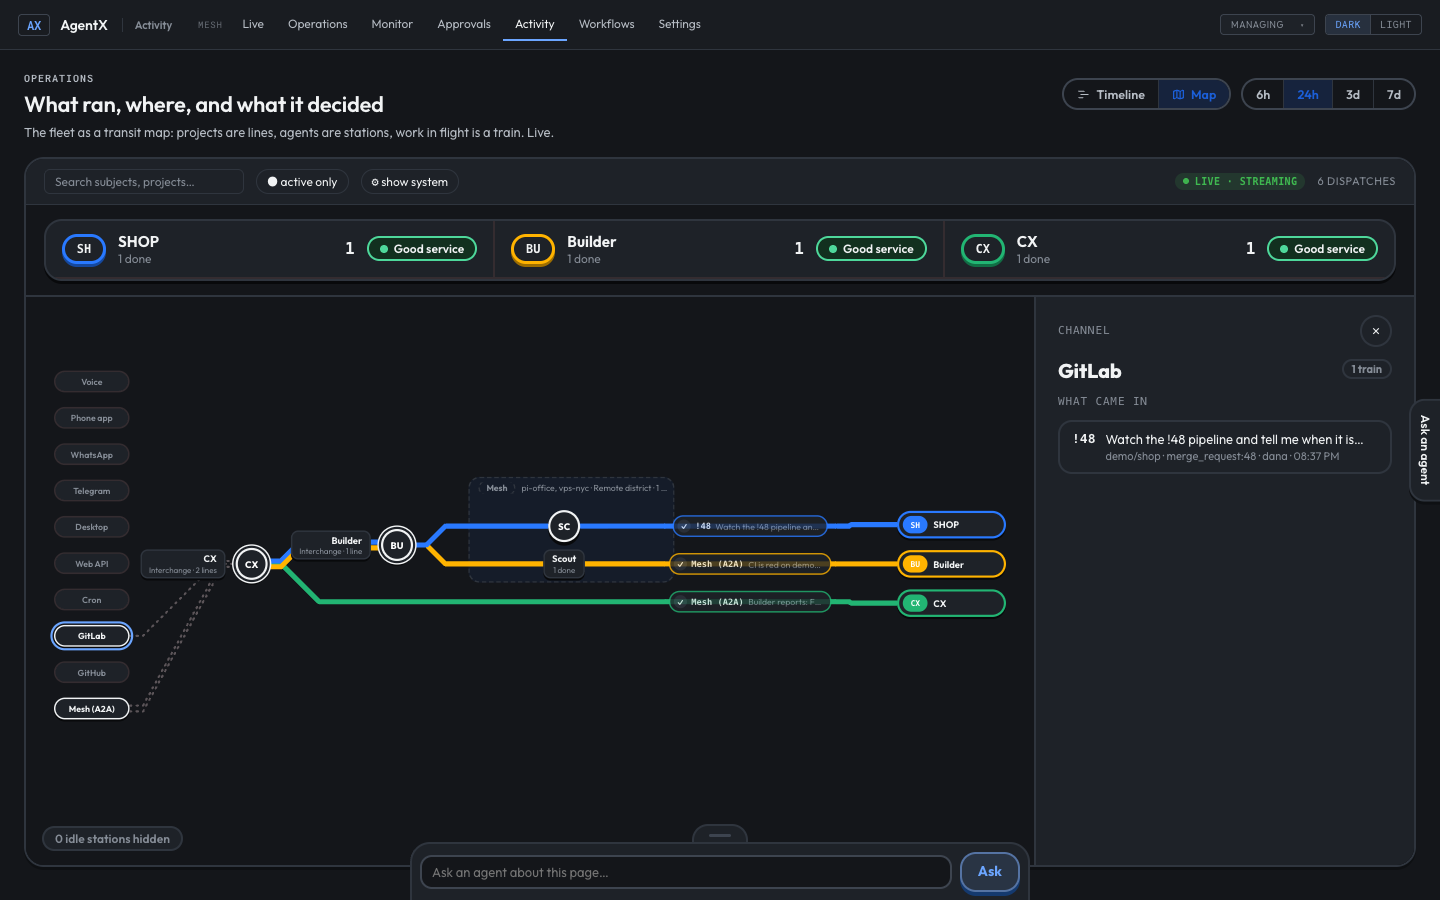Viewport: 1440px width, 900px height.
Task: Open the CX terminus station
Action: tap(951, 603)
